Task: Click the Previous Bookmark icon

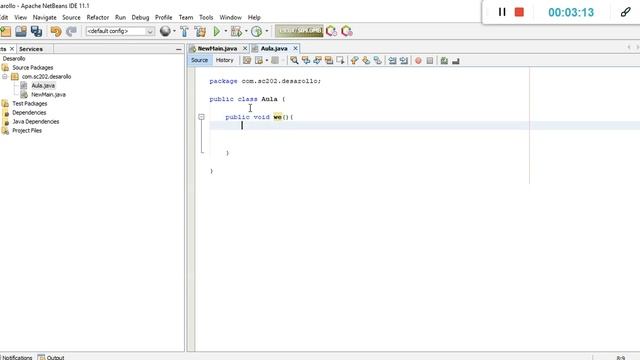Action: (354, 61)
